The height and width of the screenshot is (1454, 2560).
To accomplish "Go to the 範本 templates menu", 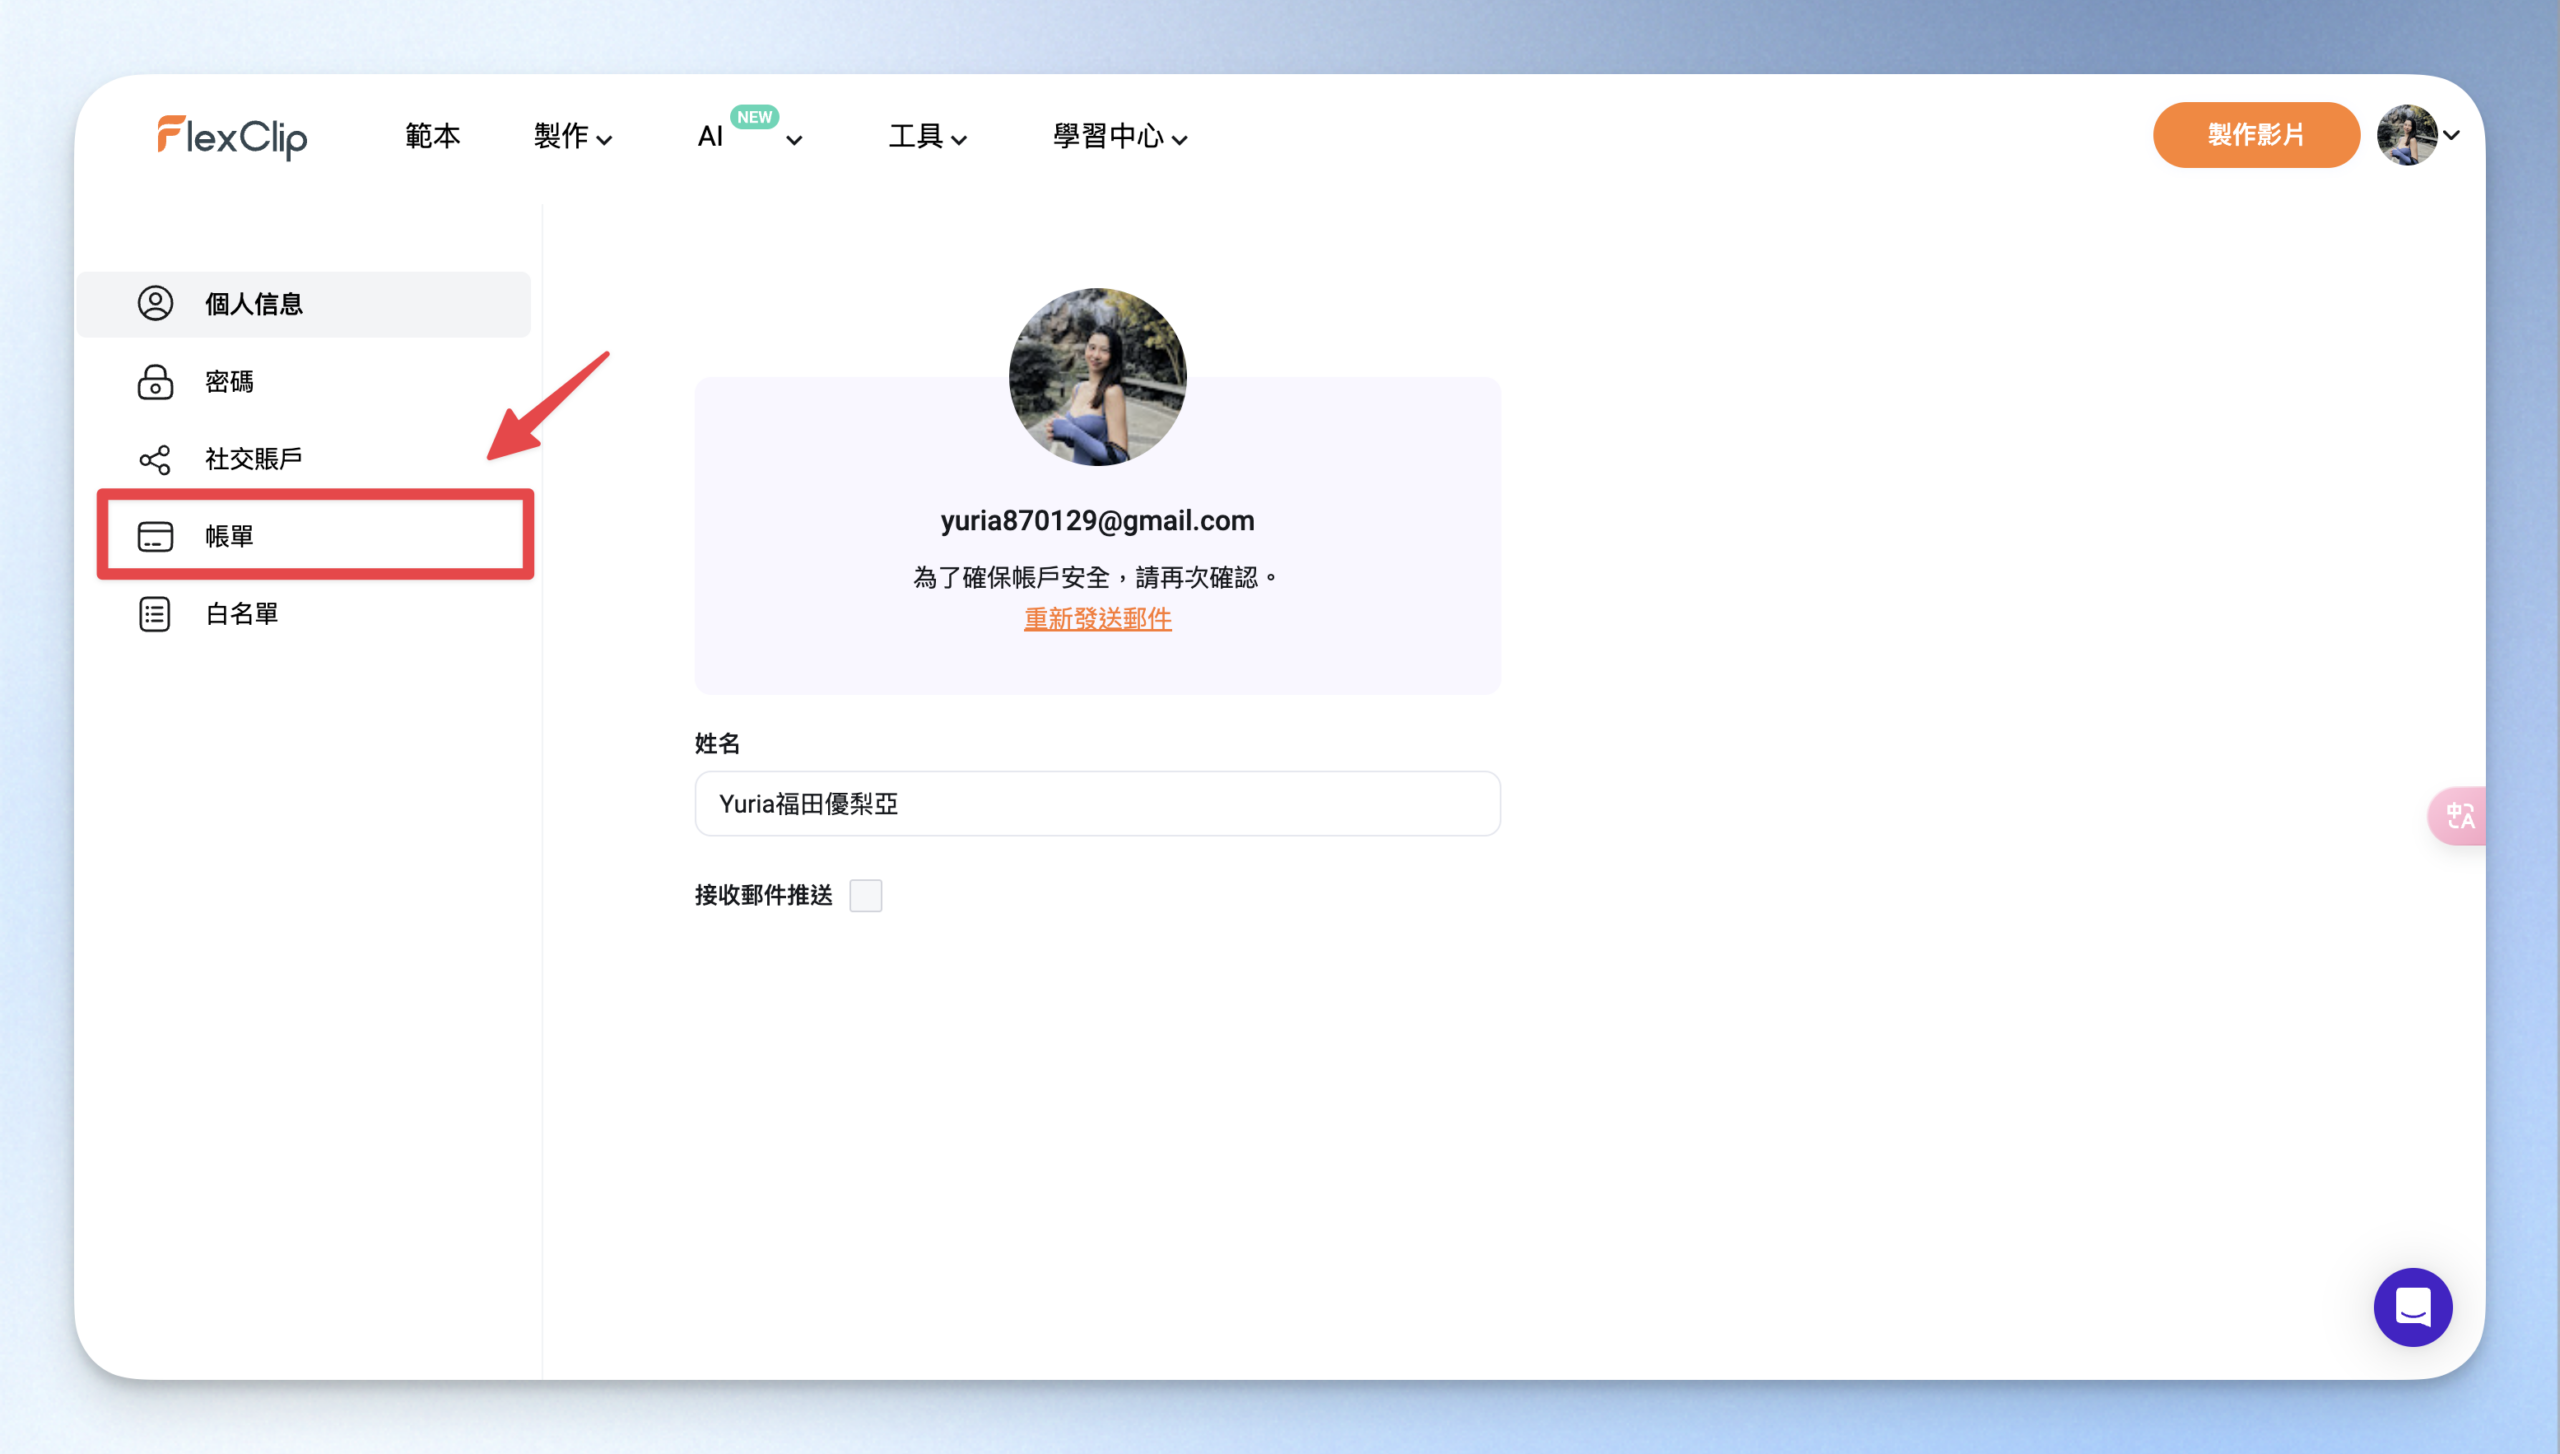I will pos(432,136).
